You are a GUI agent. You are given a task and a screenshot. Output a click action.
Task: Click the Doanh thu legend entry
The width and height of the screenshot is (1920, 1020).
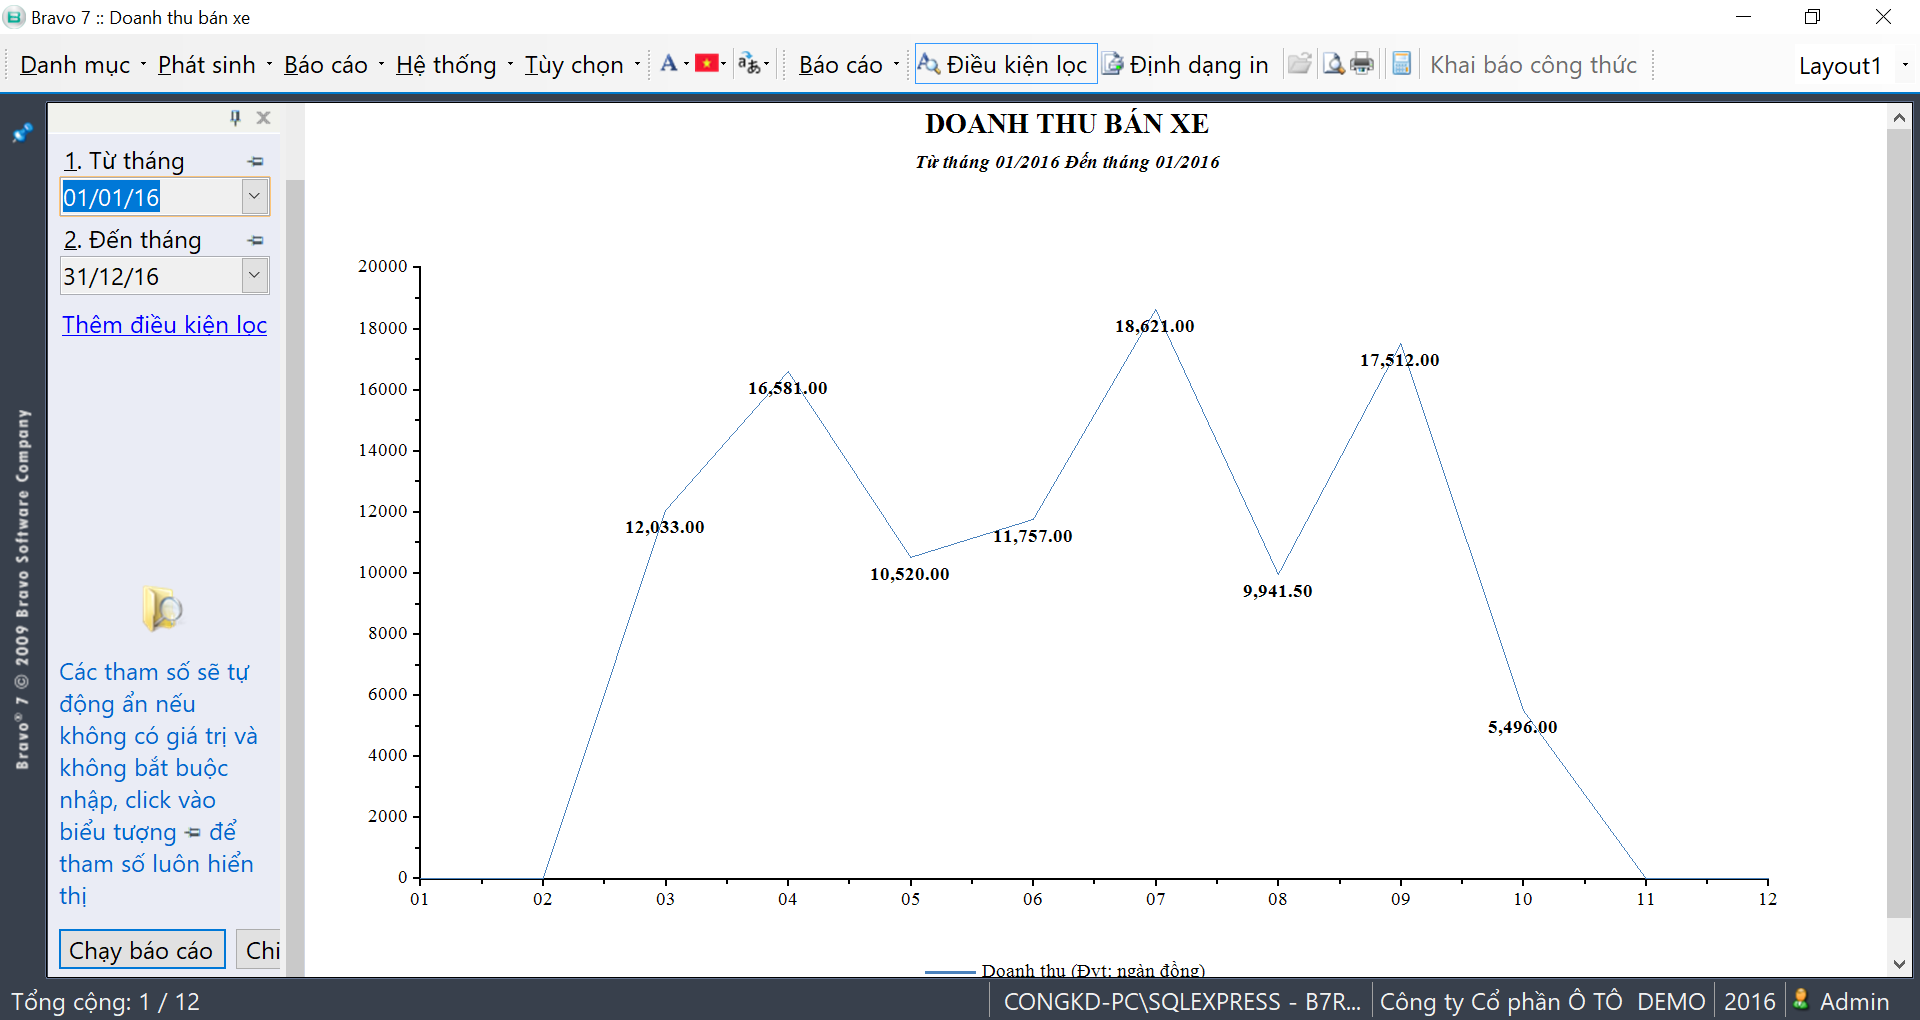click(x=1066, y=970)
